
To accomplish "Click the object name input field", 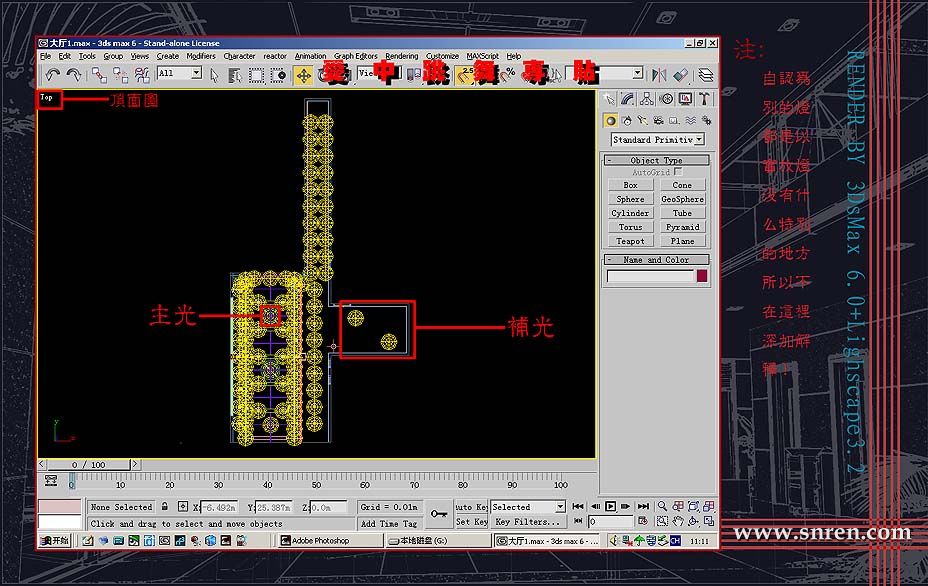I will pyautogui.click(x=650, y=276).
